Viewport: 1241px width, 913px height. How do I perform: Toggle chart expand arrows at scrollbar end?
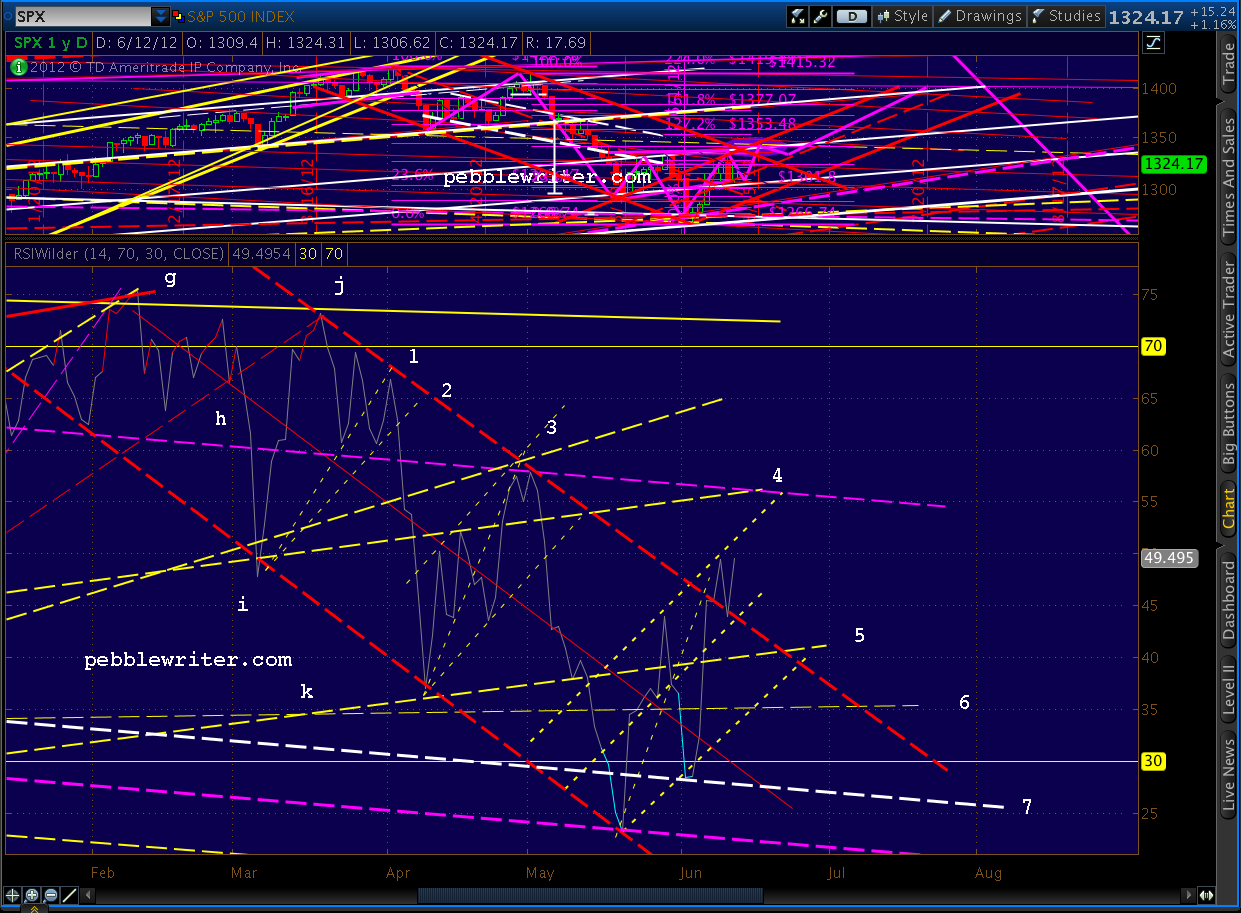pyautogui.click(x=1206, y=895)
